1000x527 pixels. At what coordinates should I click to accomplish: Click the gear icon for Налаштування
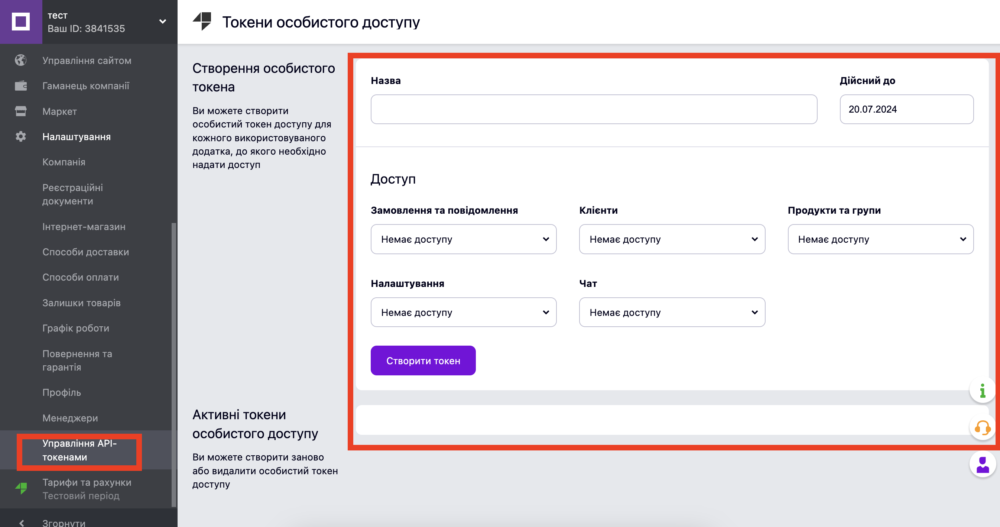pos(21,137)
